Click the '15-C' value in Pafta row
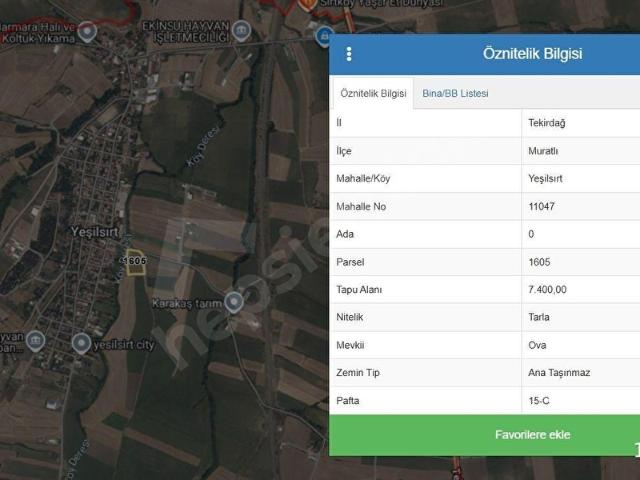The image size is (640, 480). click(x=539, y=401)
